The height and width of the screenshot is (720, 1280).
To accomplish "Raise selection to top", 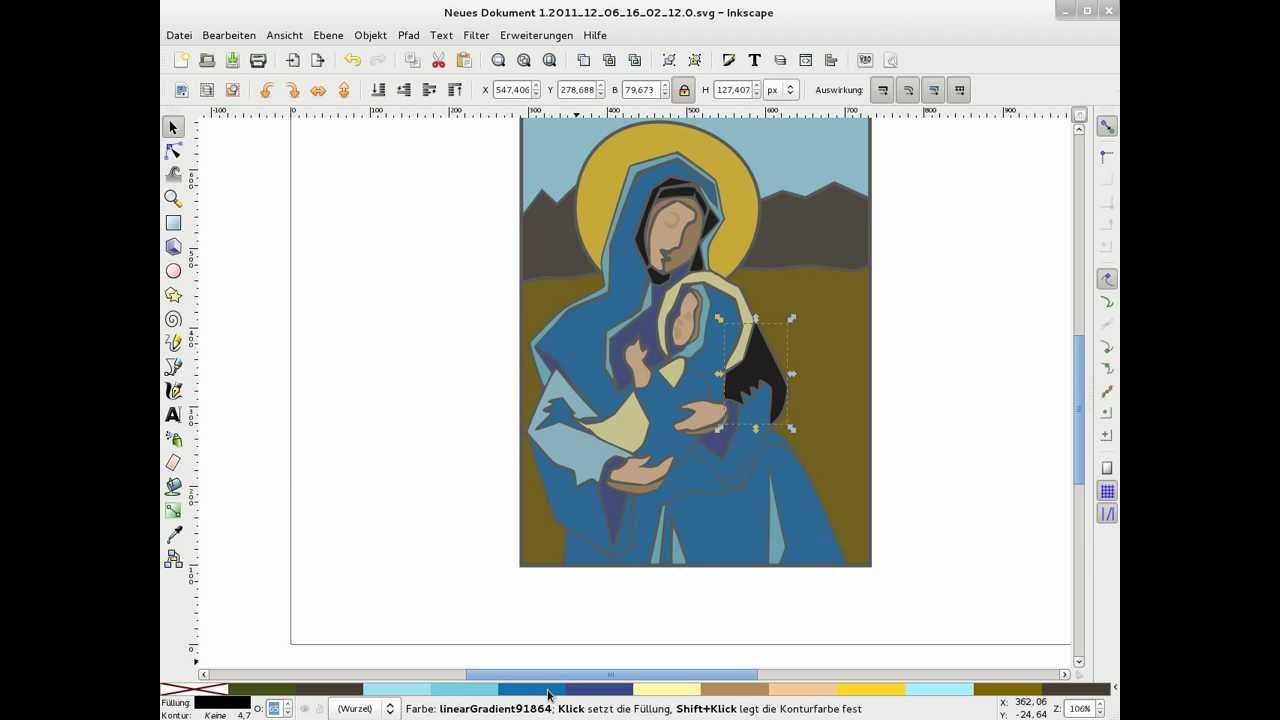I will (x=455, y=90).
